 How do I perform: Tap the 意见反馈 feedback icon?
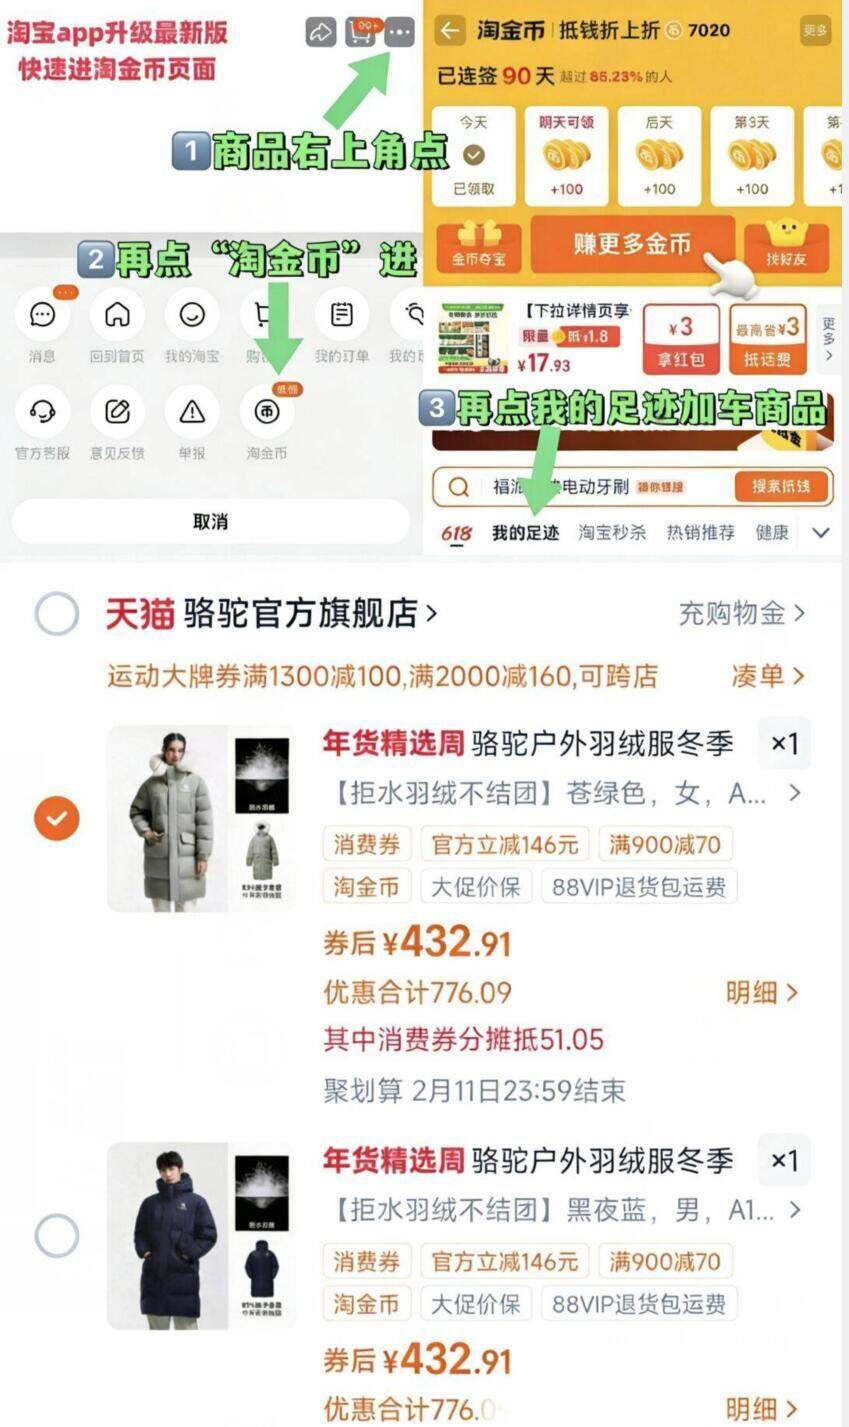click(x=117, y=412)
